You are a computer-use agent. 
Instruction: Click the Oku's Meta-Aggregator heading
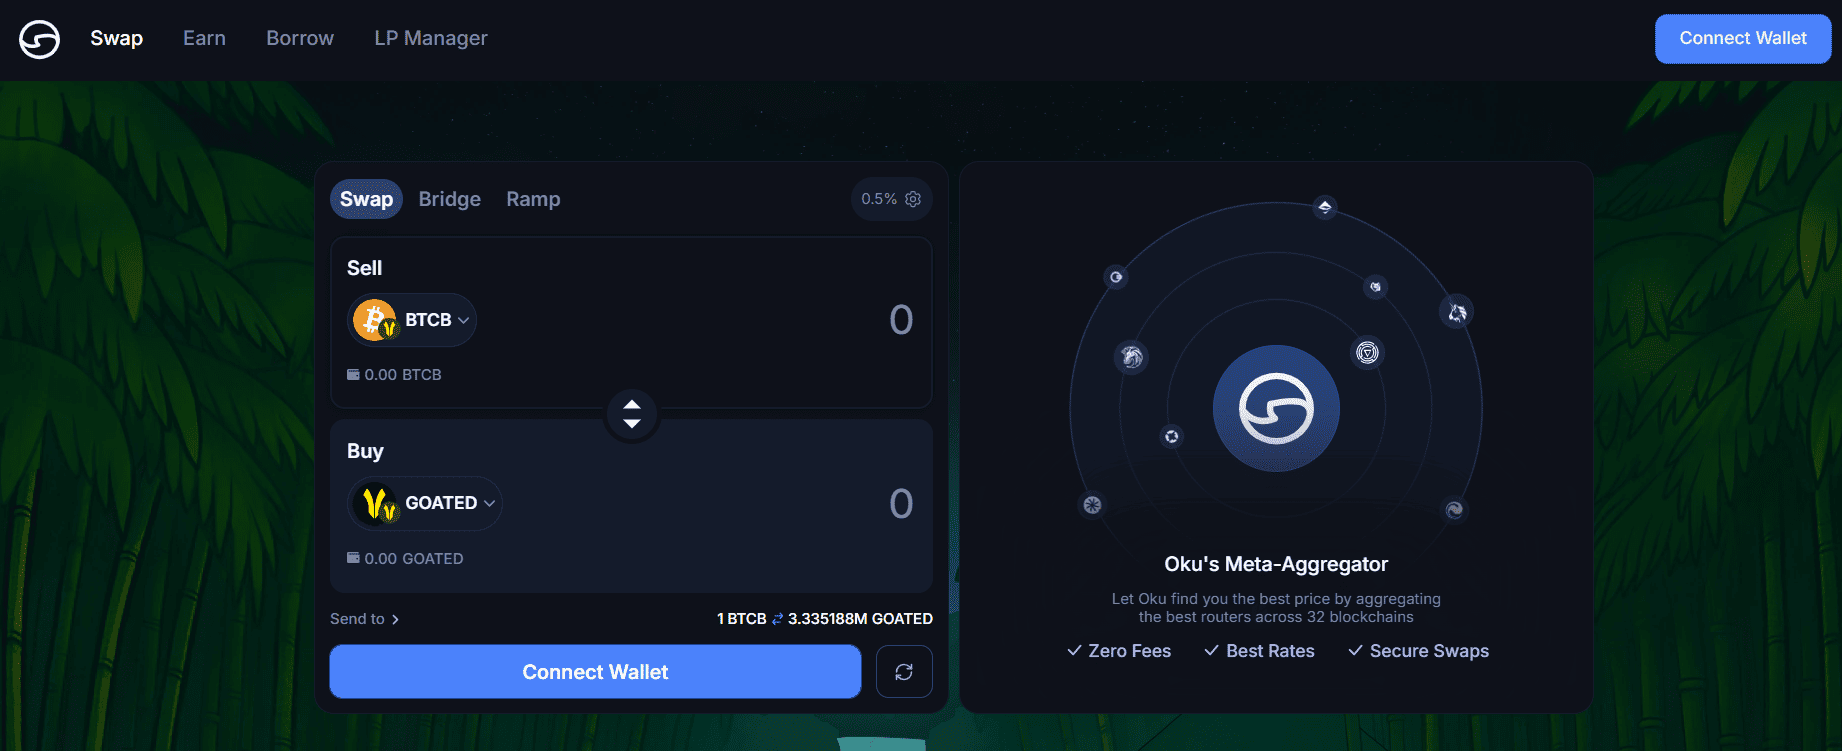[x=1276, y=564]
